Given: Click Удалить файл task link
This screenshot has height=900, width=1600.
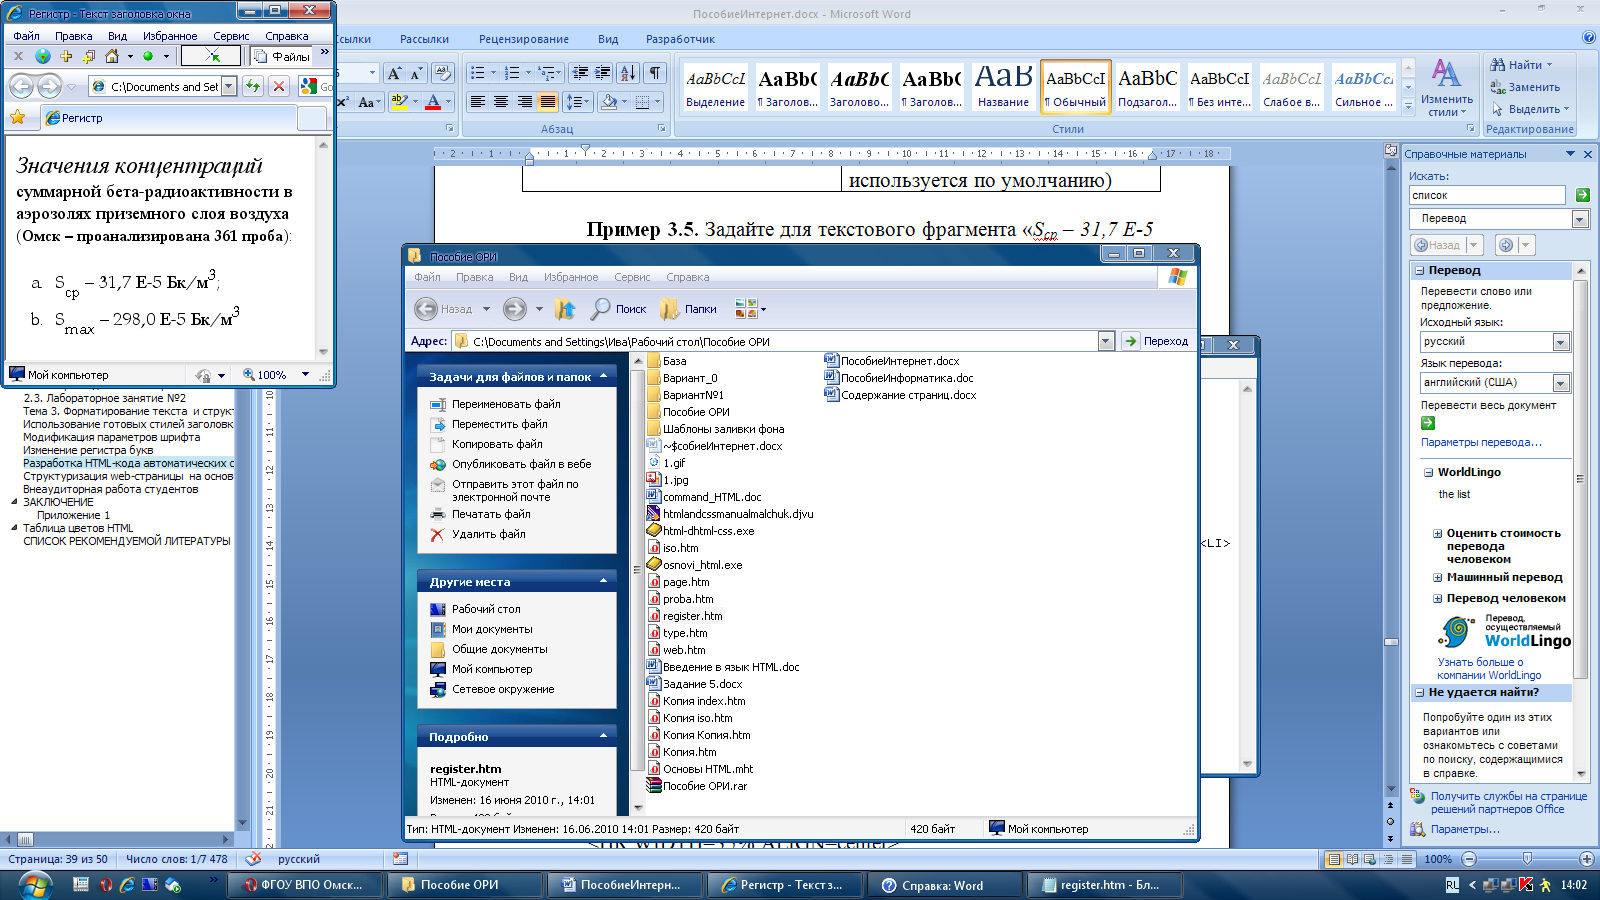Looking at the screenshot, I should tap(489, 534).
